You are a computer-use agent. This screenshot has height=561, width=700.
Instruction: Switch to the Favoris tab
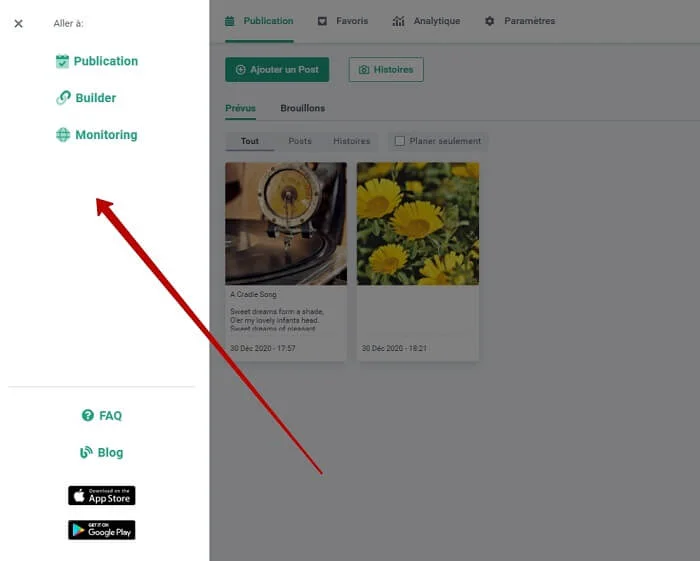342,21
